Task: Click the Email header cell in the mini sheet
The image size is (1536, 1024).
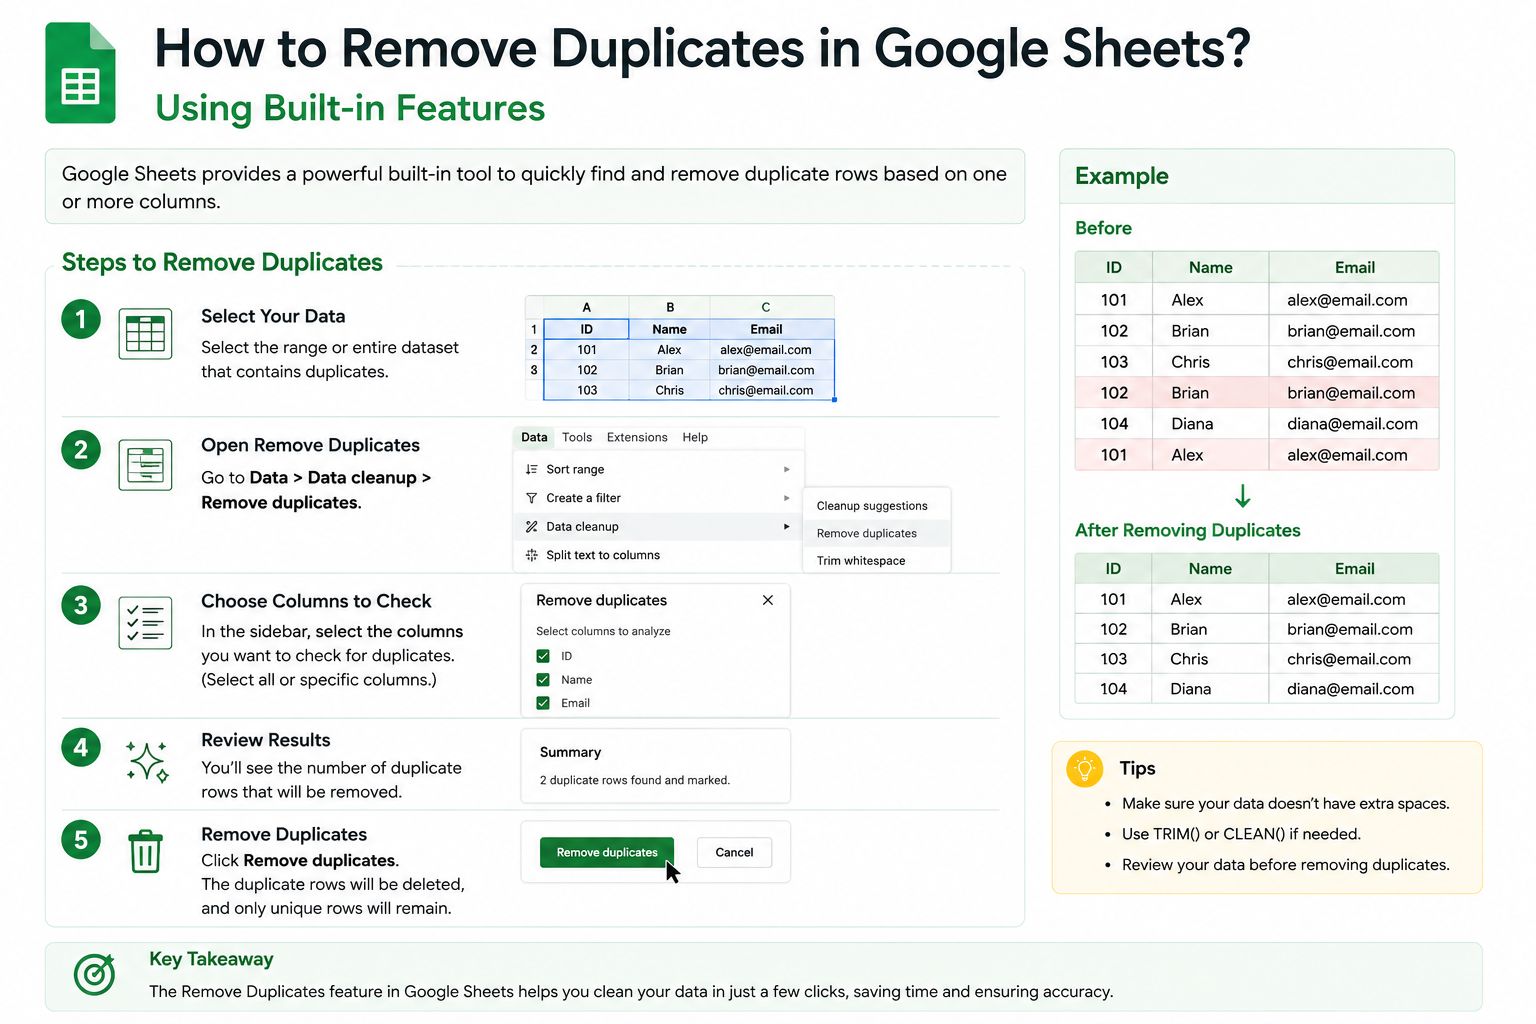Action: click(x=766, y=329)
